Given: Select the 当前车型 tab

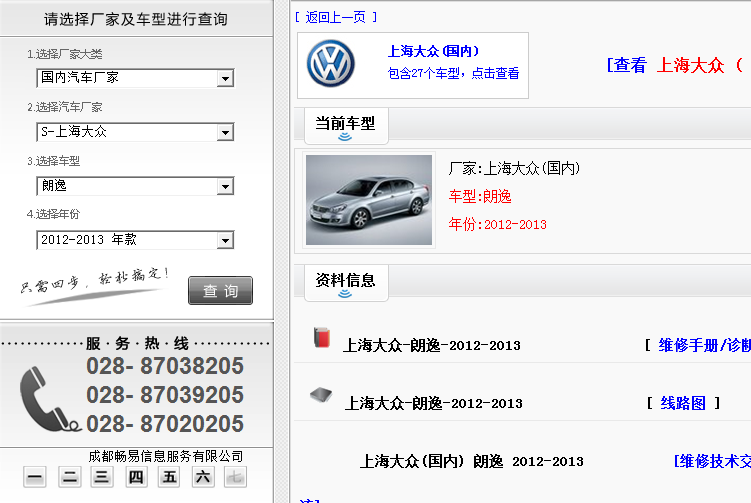Looking at the screenshot, I should tap(346, 126).
